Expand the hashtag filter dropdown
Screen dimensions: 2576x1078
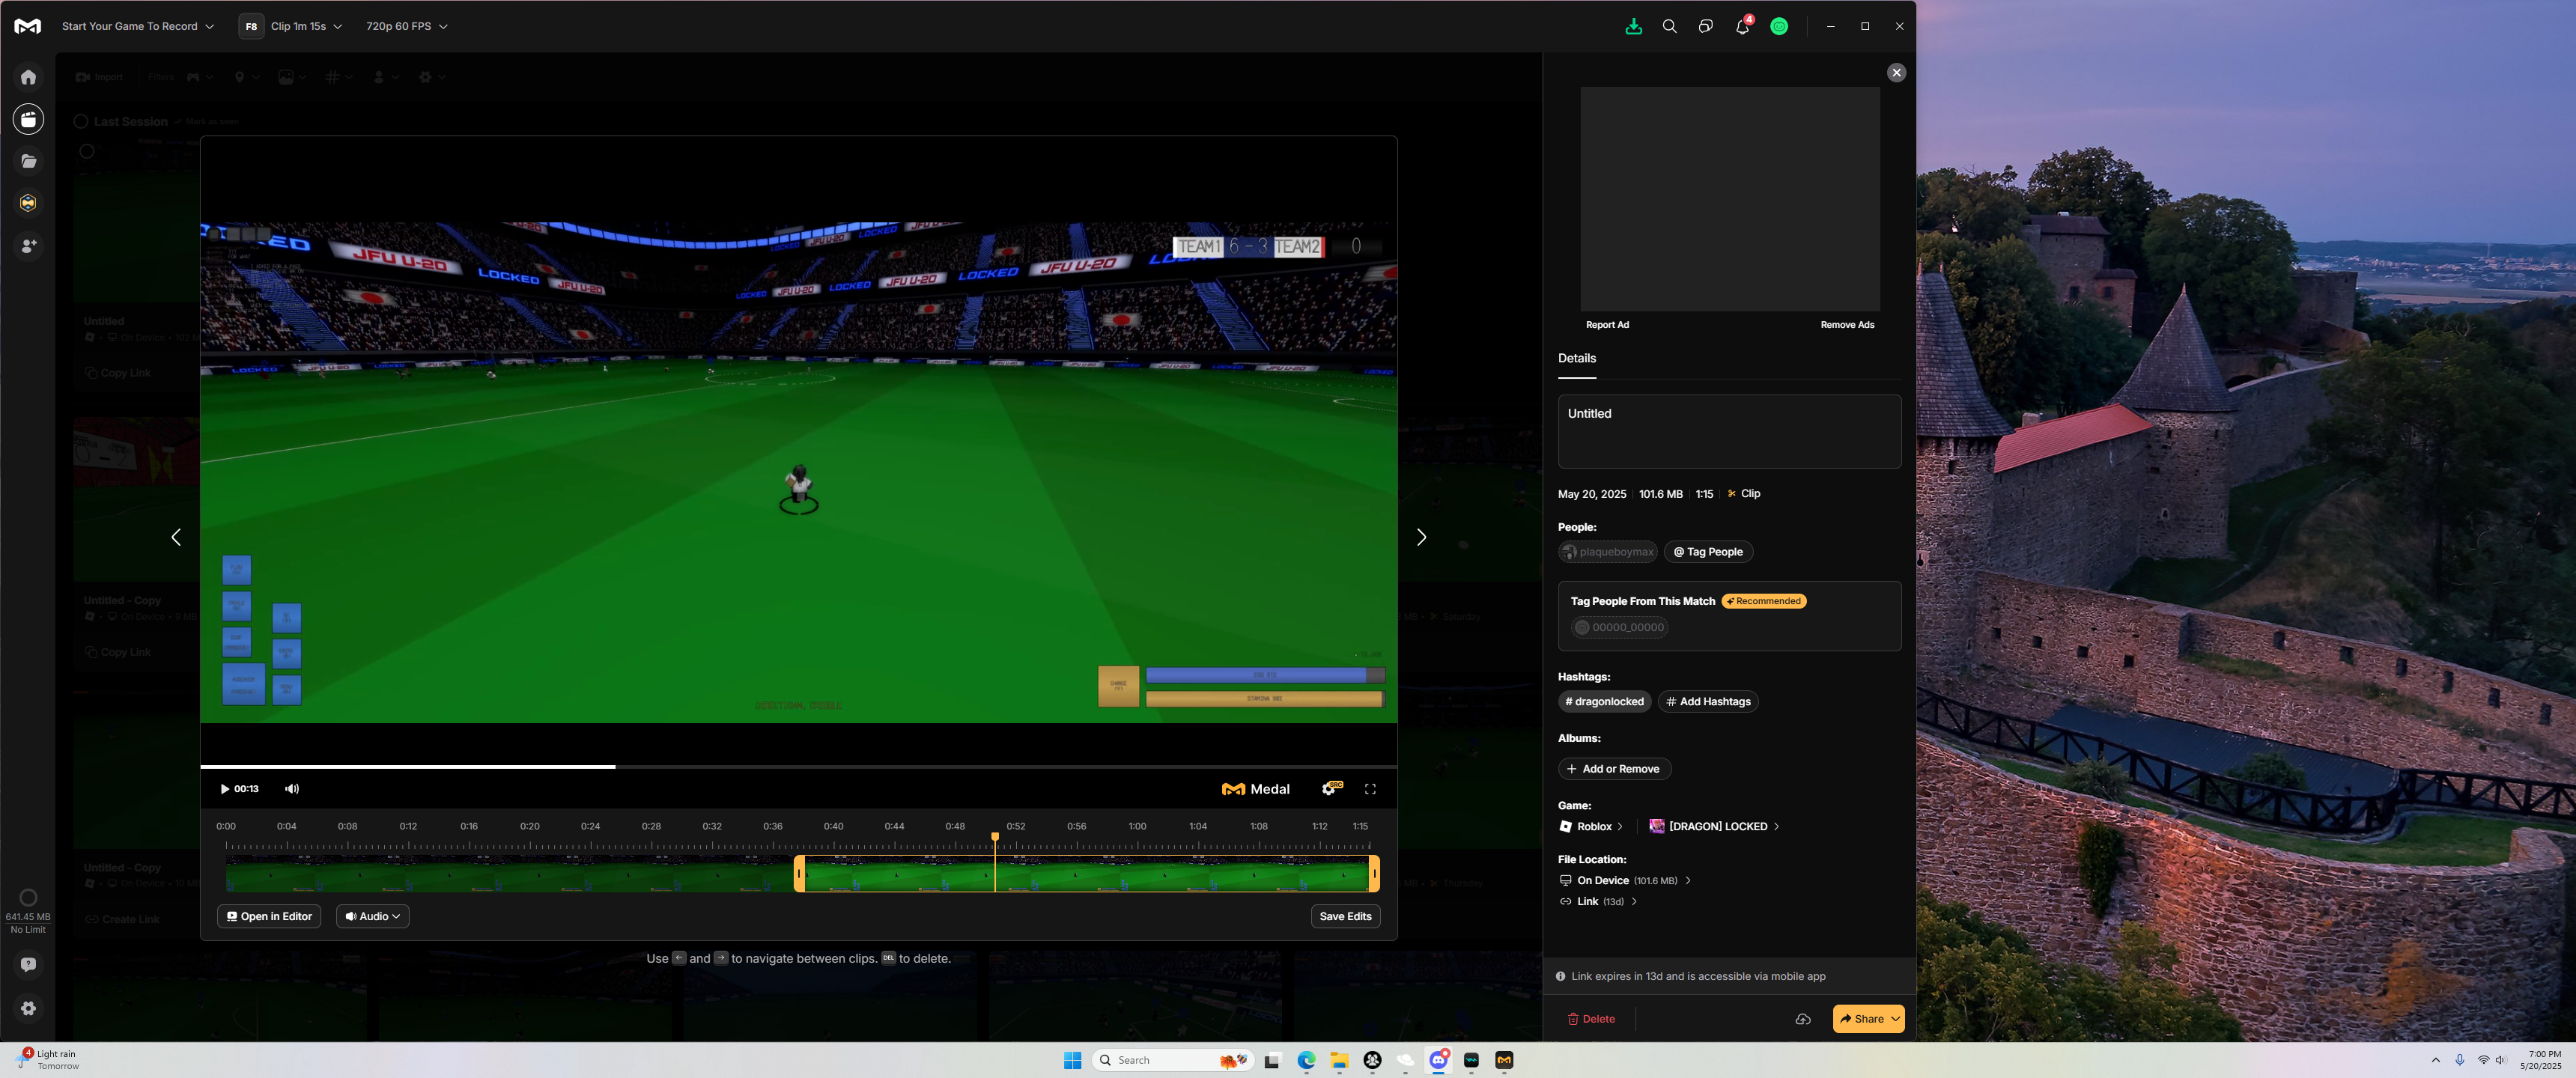tap(339, 77)
